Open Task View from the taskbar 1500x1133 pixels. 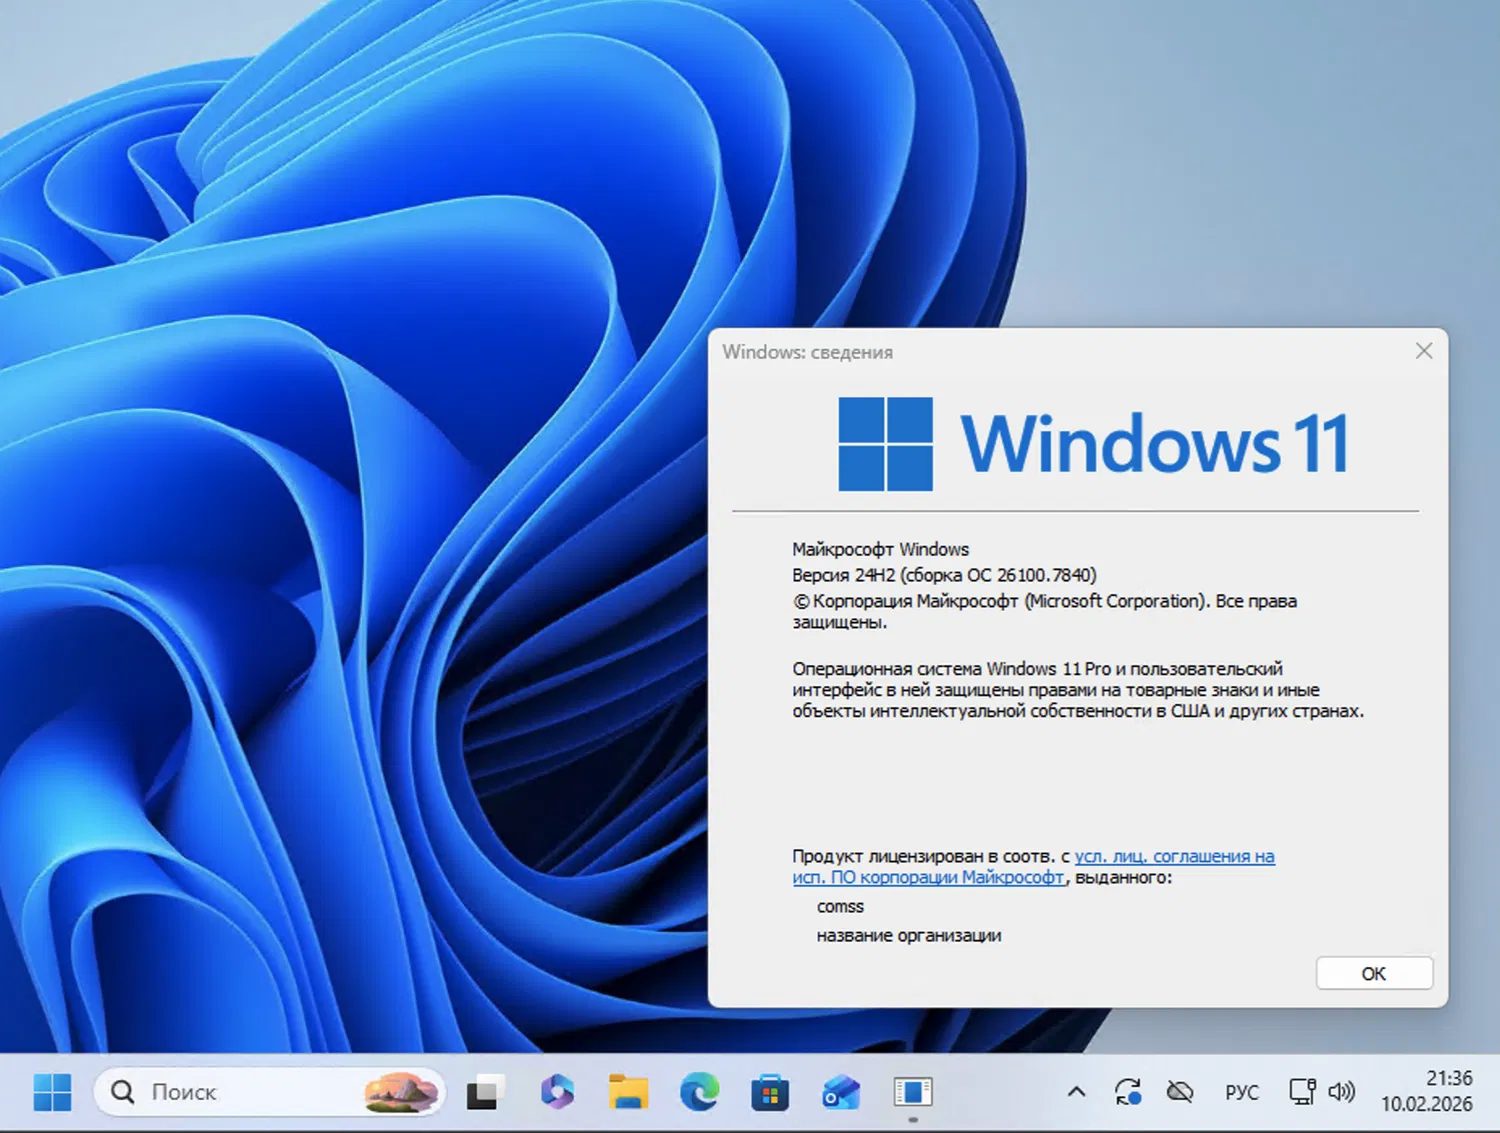[486, 1092]
